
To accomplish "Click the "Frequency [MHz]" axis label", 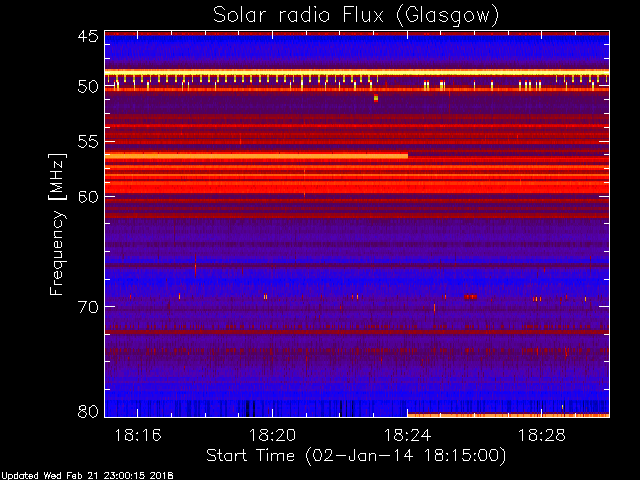I will coord(57,224).
